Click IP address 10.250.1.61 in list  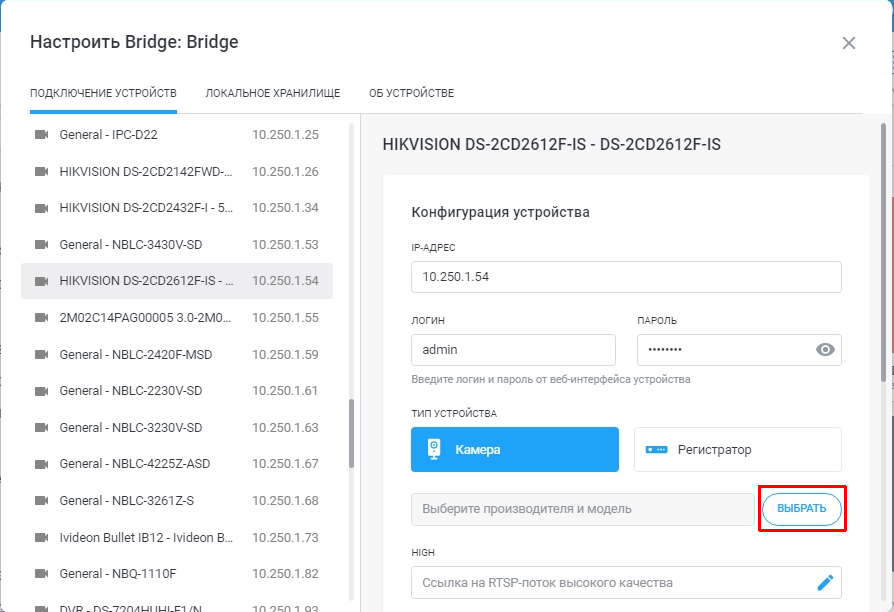[285, 391]
